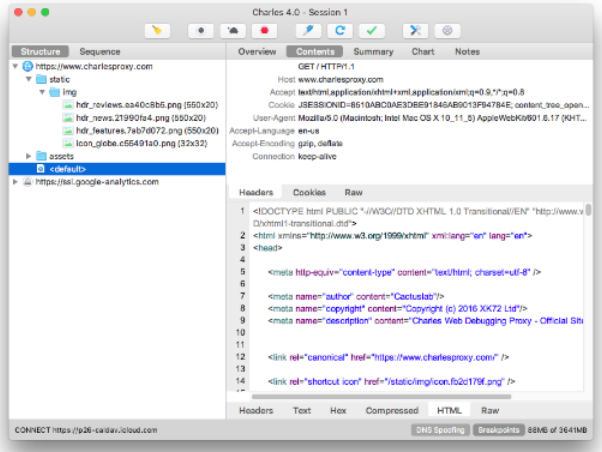Click source line 12 canonical link tag
Viewport: 602px width, 452px height.
(388, 357)
